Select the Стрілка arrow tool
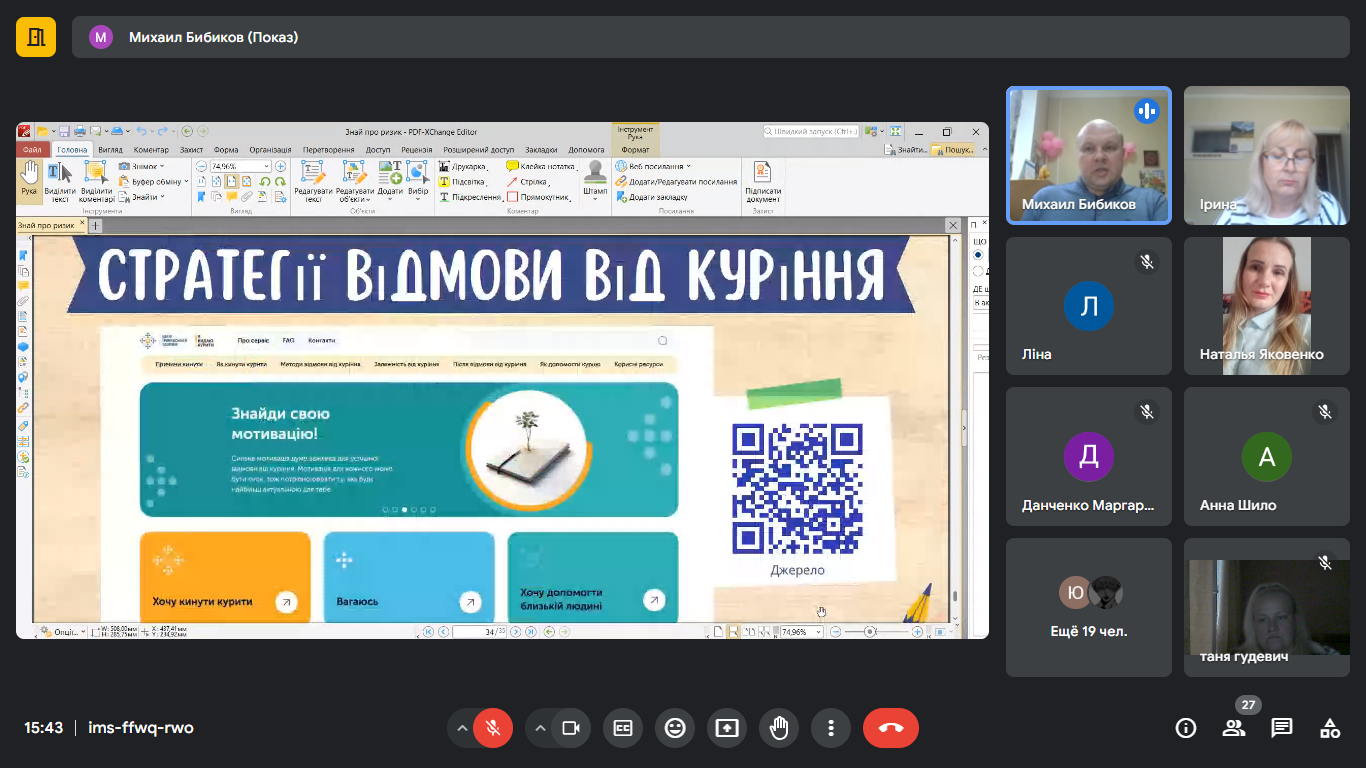The image size is (1366, 768). point(528,182)
